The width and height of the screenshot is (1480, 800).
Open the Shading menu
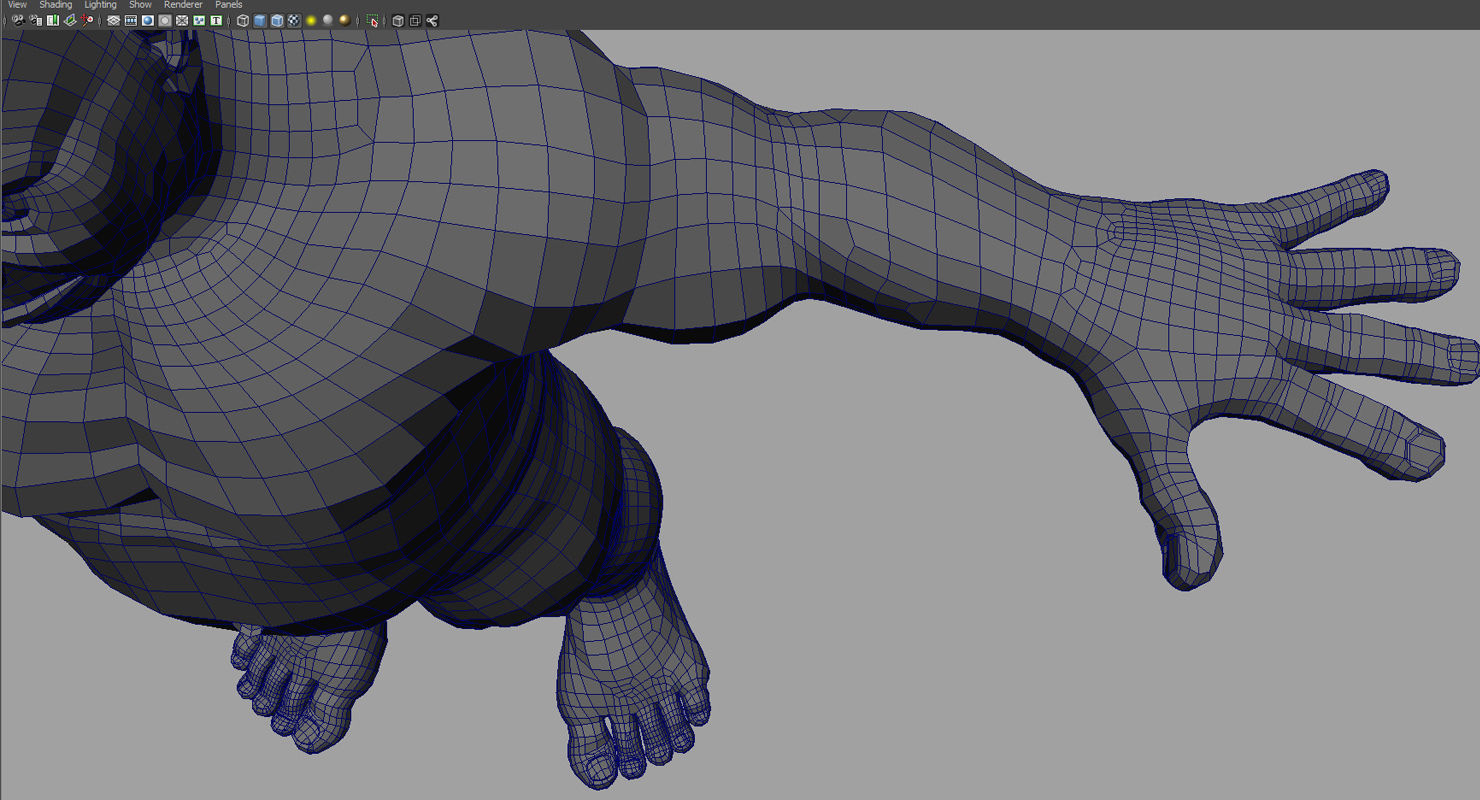pyautogui.click(x=56, y=5)
